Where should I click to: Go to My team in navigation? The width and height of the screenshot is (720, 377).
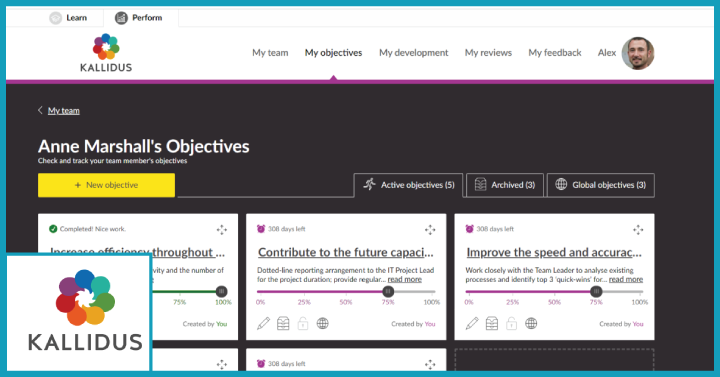click(x=270, y=53)
